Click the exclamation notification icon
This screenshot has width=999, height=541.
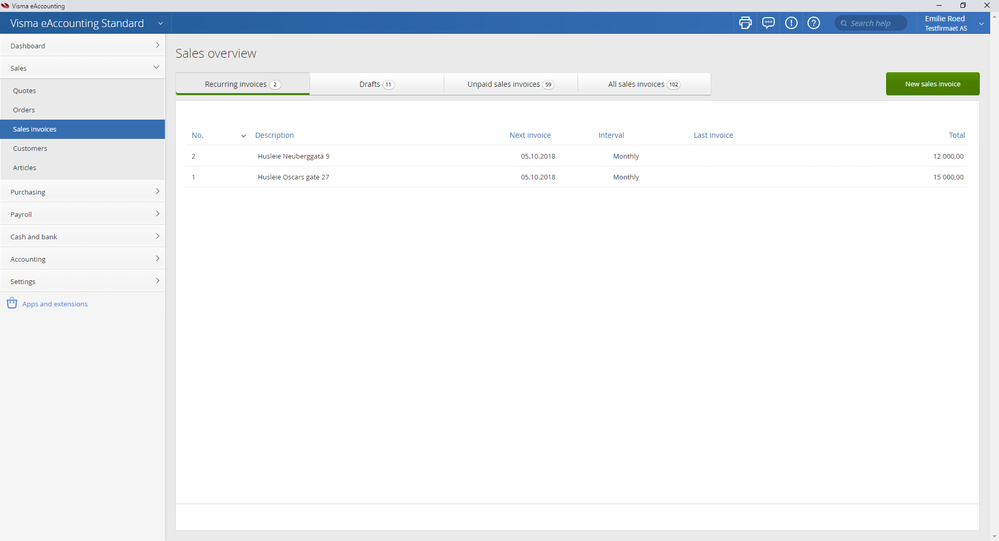(x=791, y=23)
